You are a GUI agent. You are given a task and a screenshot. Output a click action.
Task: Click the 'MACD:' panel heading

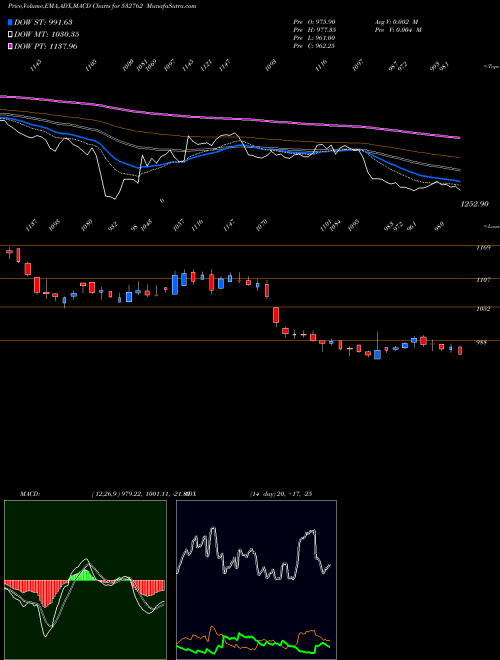[30, 494]
